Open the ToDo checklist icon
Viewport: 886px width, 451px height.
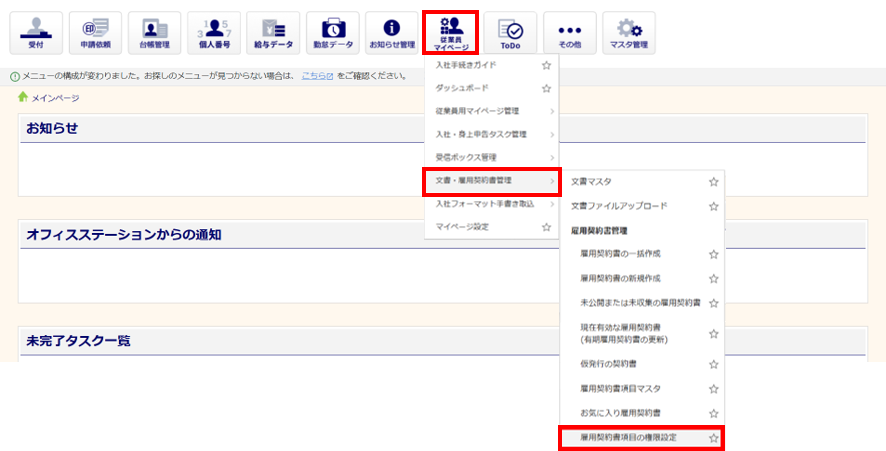[510, 33]
